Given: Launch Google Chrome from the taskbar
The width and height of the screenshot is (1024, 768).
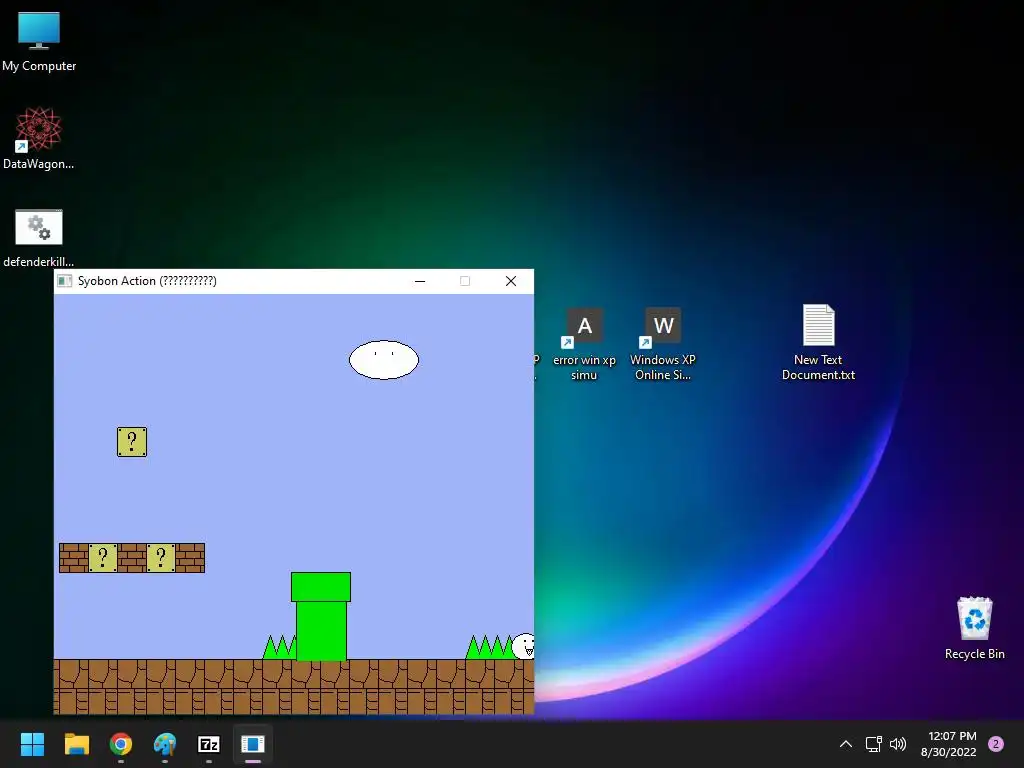Looking at the screenshot, I should [x=121, y=744].
